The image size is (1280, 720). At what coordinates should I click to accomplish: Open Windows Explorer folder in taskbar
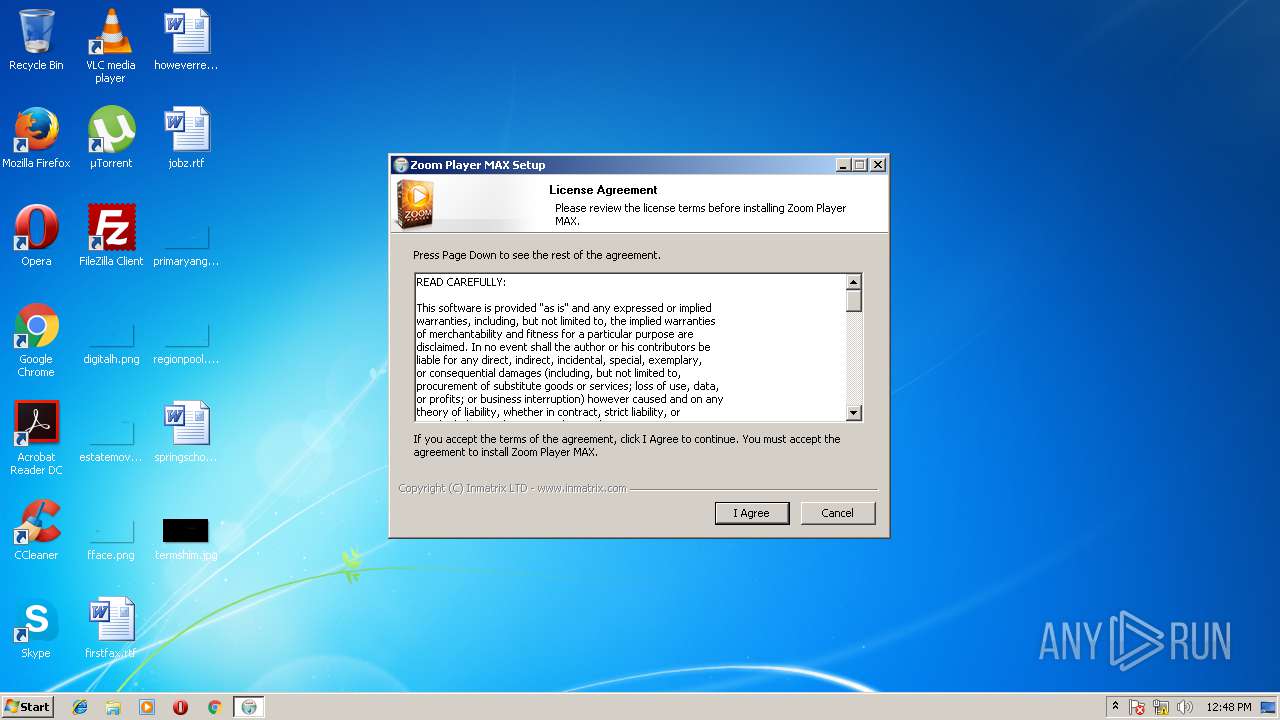pos(113,707)
